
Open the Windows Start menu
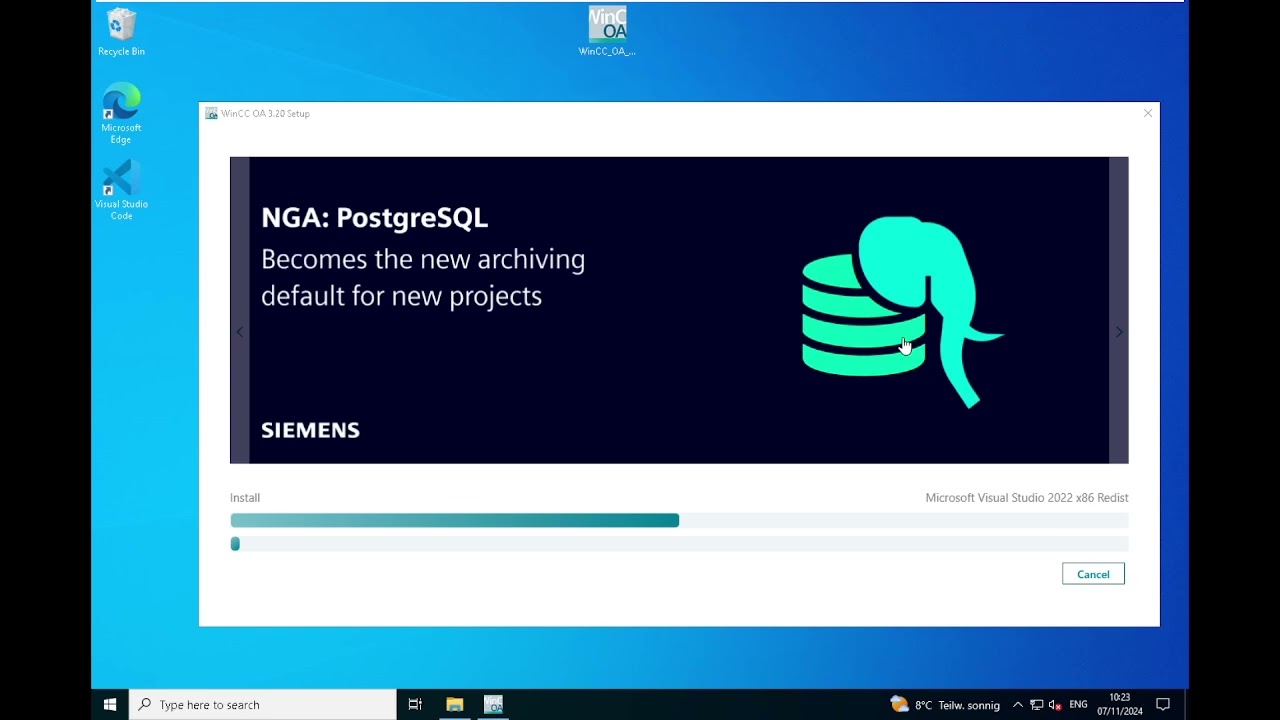[110, 704]
